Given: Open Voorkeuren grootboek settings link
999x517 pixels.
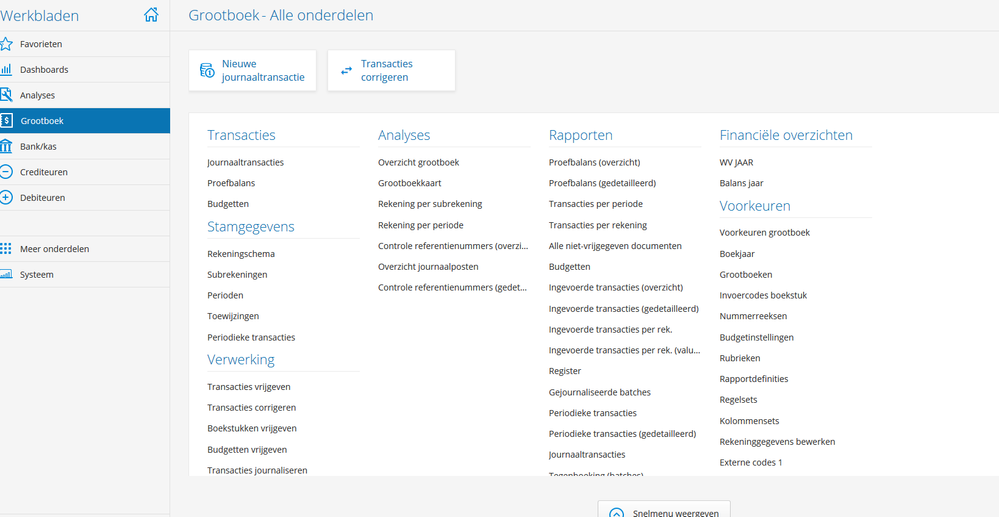Looking at the screenshot, I should pyautogui.click(x=765, y=233).
